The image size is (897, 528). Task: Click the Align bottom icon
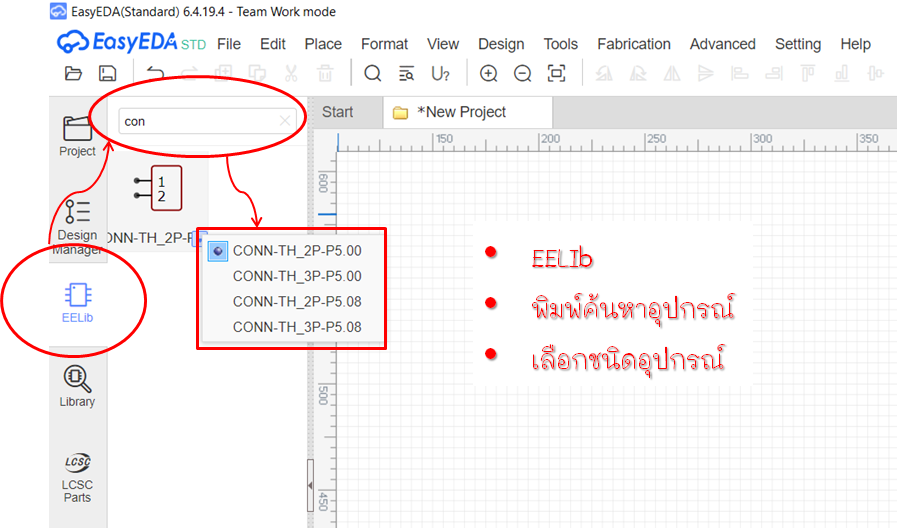point(842,73)
